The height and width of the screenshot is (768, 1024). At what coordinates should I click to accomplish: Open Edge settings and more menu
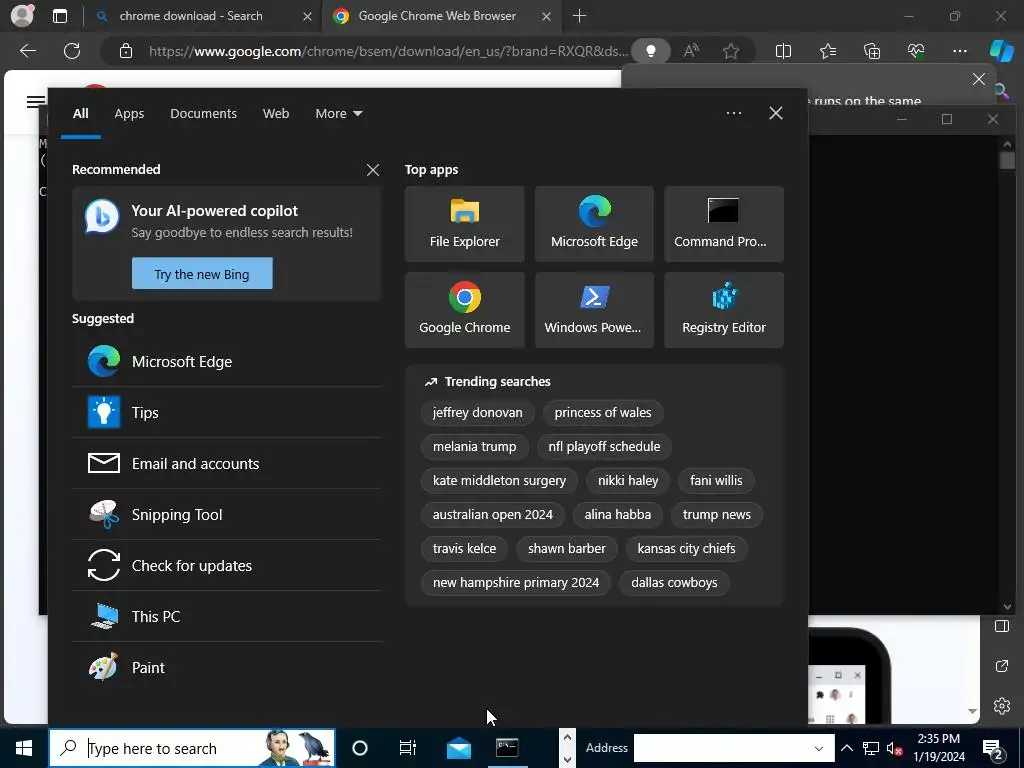959,51
